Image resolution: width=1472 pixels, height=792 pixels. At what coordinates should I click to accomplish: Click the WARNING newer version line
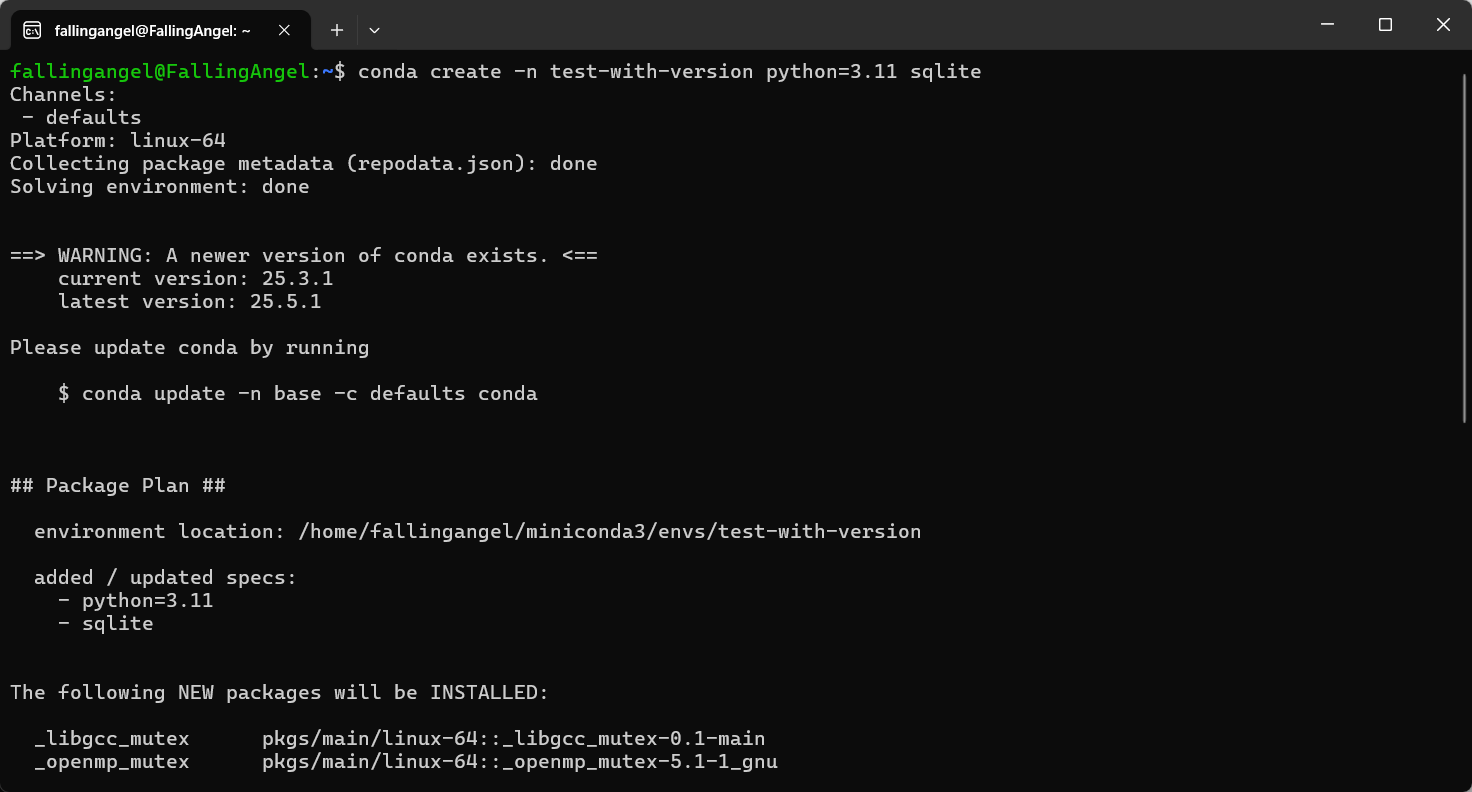coord(304,255)
